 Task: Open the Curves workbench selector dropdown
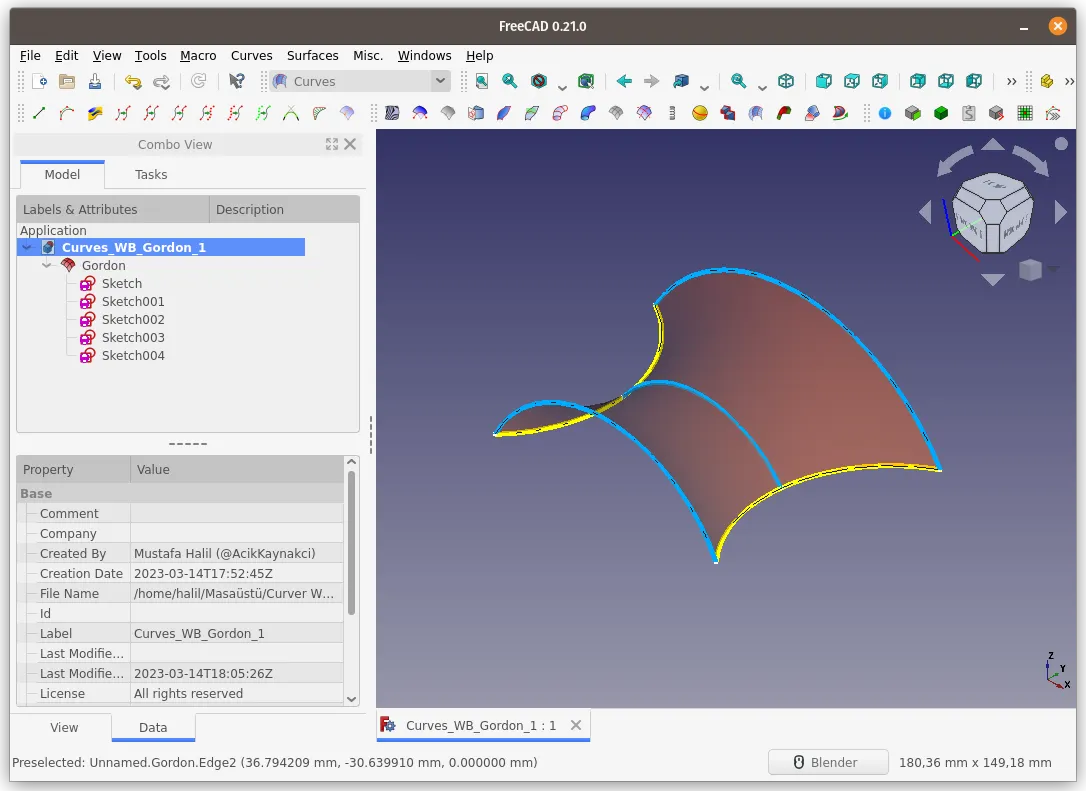point(360,81)
